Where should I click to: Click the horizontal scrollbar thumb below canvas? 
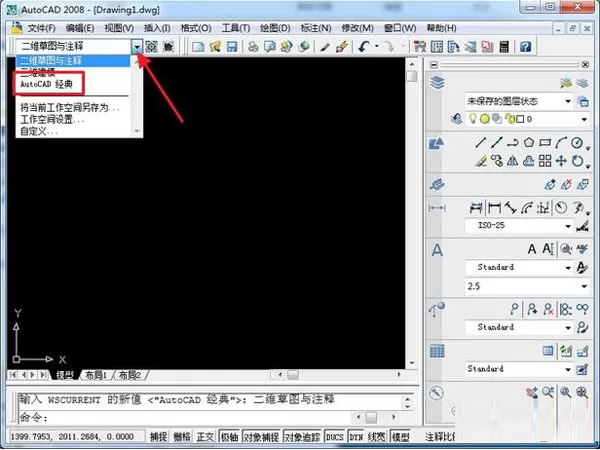pos(293,375)
